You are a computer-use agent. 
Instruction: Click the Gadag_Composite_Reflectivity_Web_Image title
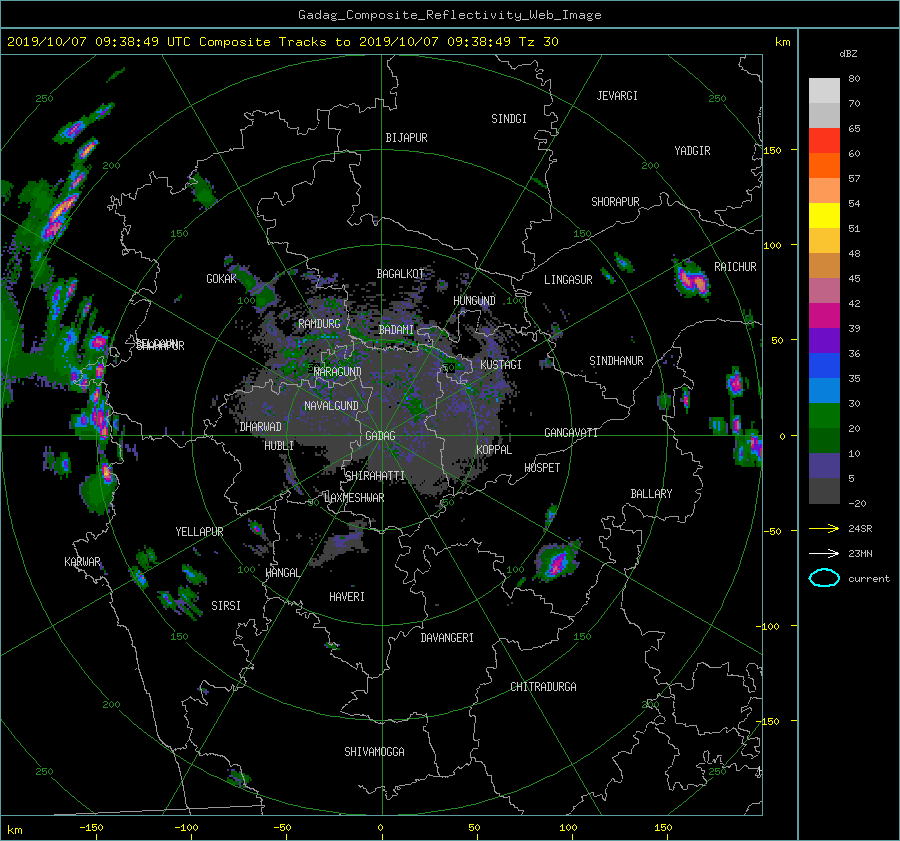click(x=449, y=15)
